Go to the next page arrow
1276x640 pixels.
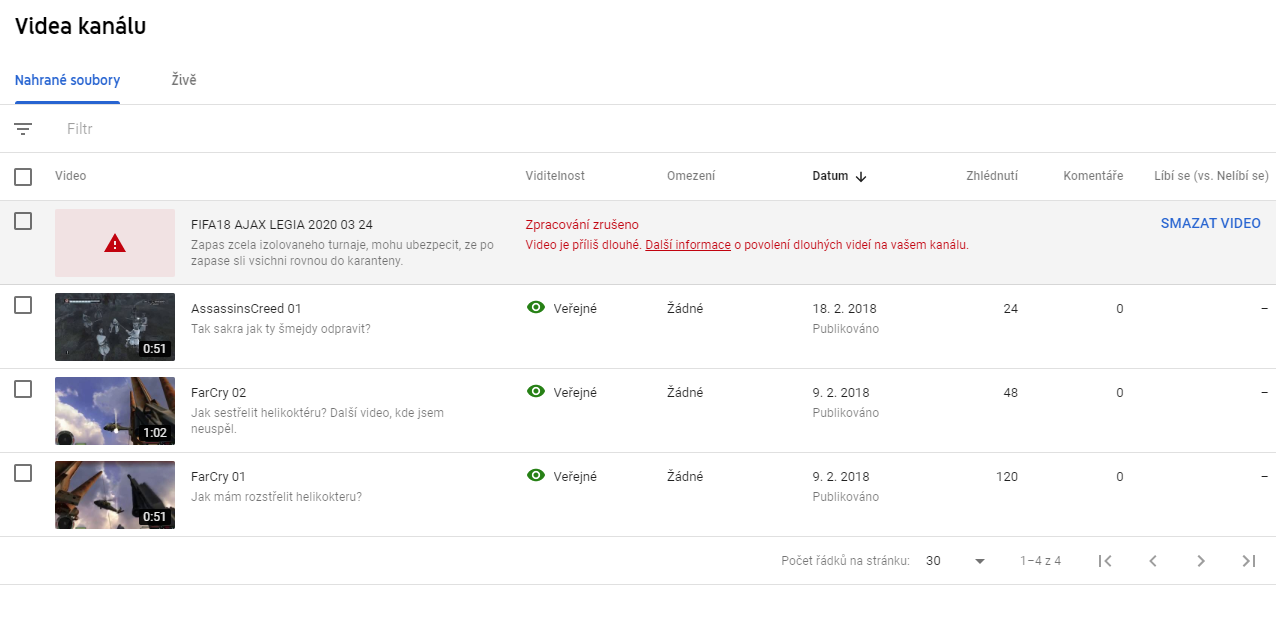click(x=1201, y=561)
